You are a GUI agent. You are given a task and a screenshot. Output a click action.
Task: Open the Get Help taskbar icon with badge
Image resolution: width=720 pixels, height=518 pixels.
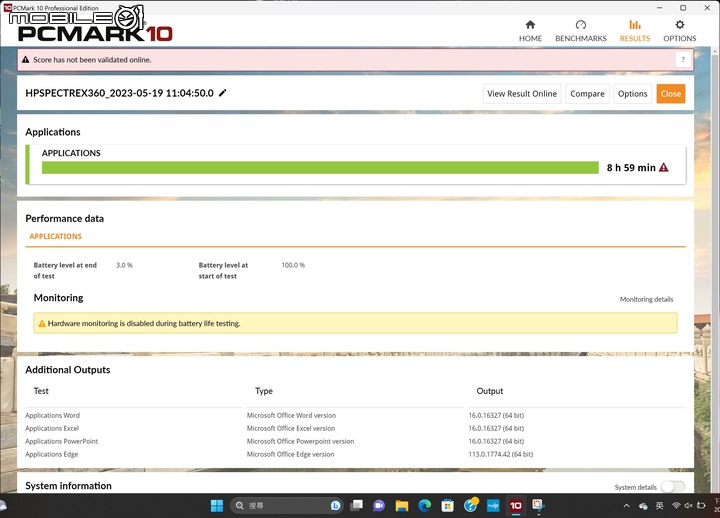click(x=471, y=505)
